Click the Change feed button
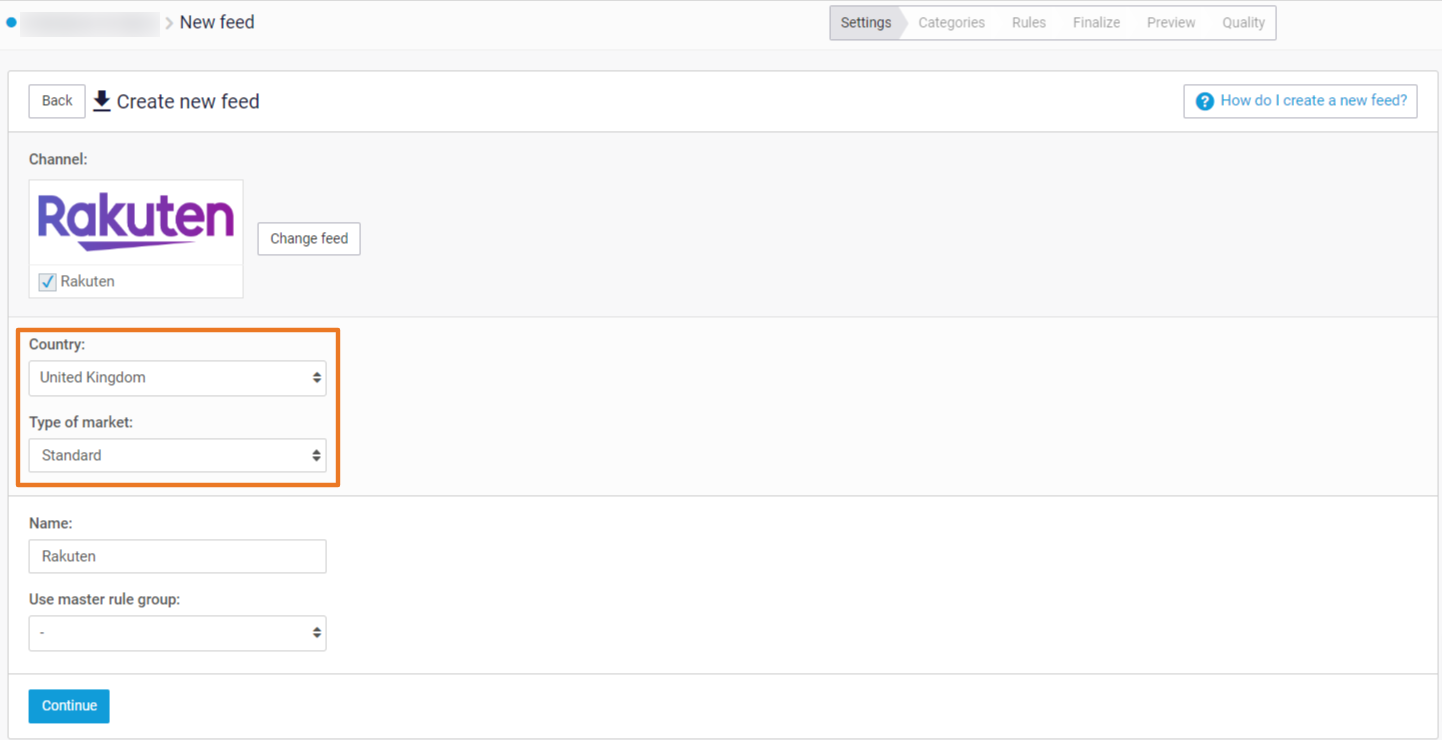 point(309,239)
